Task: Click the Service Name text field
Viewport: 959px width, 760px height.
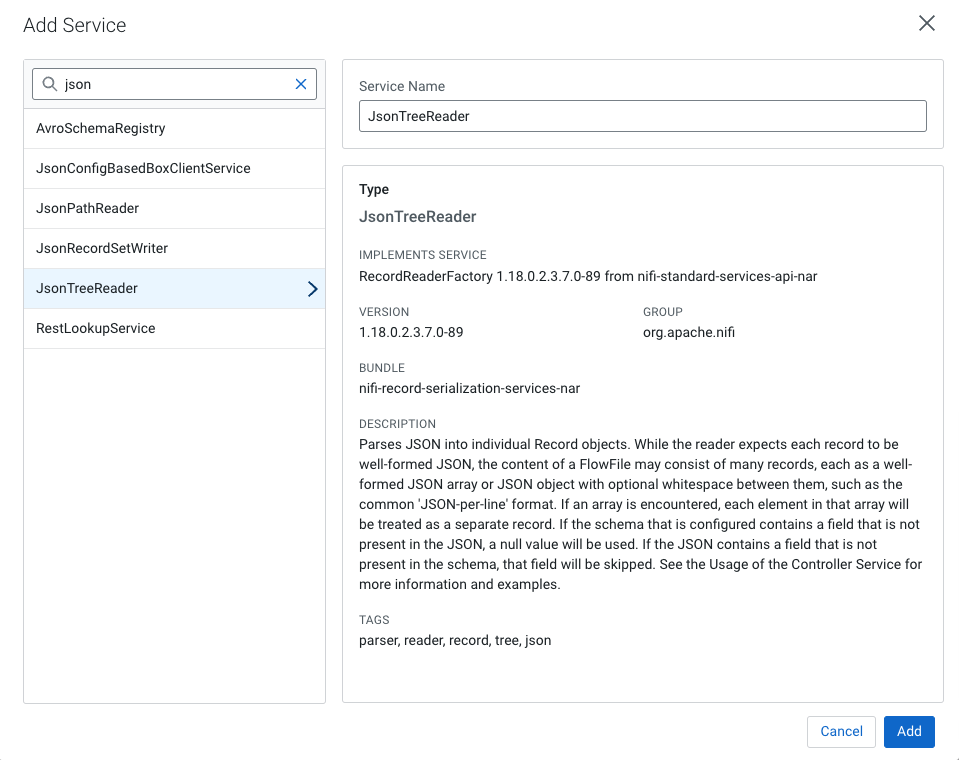Action: click(642, 116)
